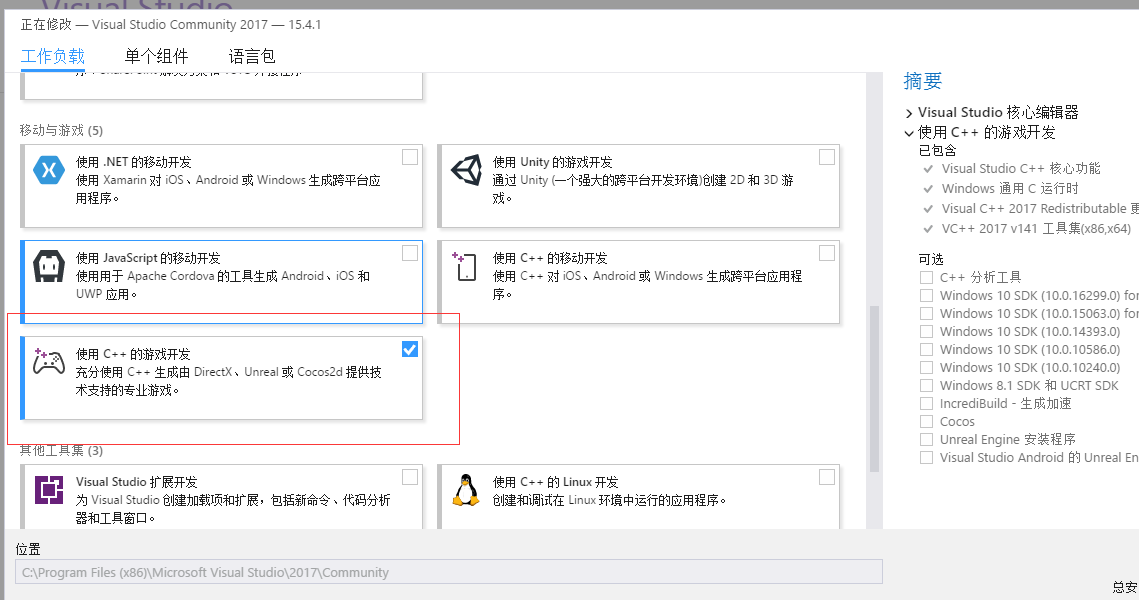Image resolution: width=1139 pixels, height=600 pixels.
Task: Enable Windows 8.1 SDK 和 UCRT SDK option
Action: pos(926,386)
